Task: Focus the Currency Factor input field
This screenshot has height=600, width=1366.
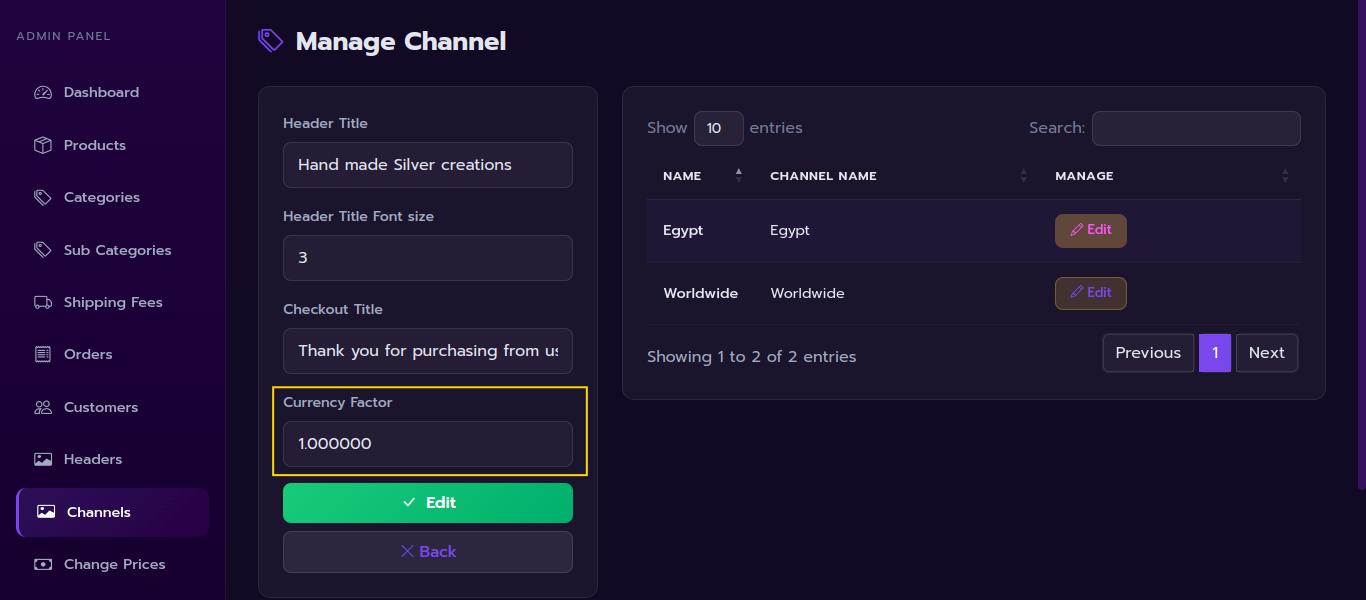Action: point(428,444)
